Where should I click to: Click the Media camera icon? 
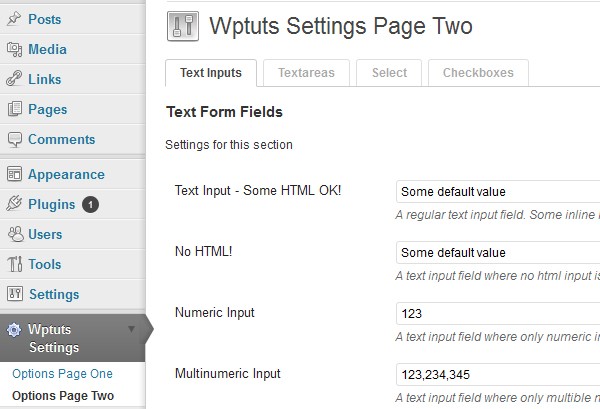click(x=15, y=49)
